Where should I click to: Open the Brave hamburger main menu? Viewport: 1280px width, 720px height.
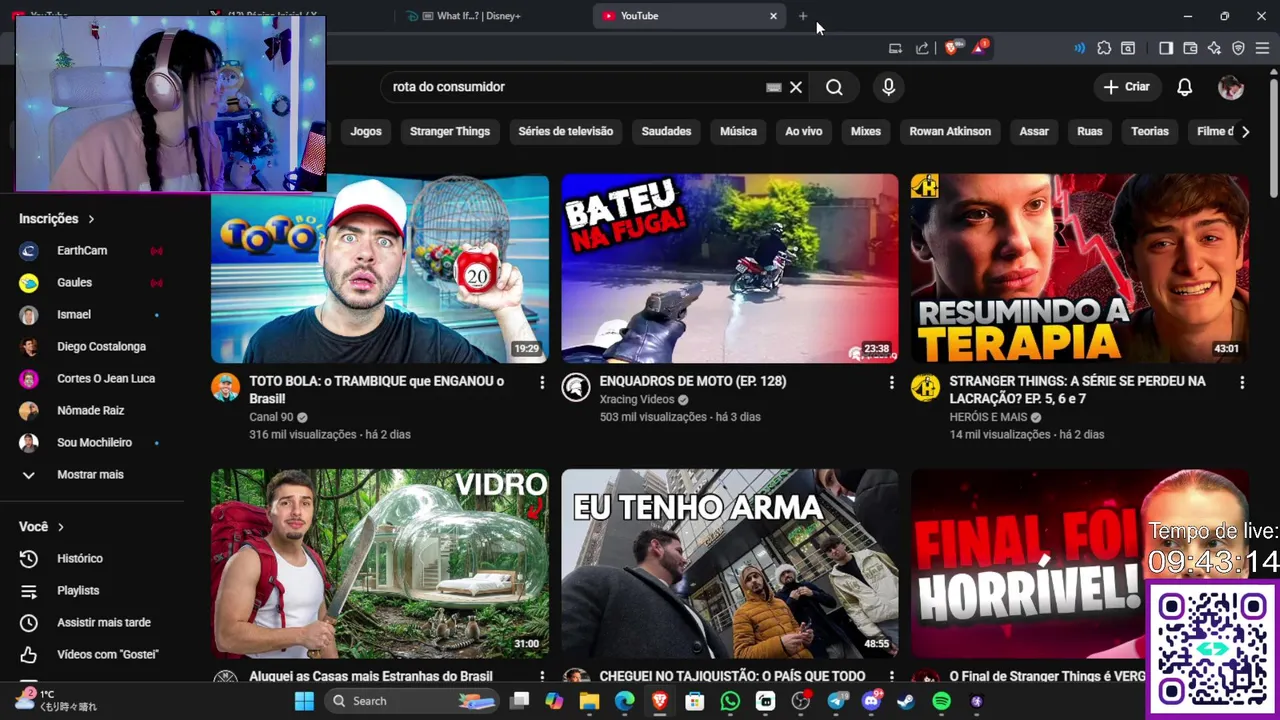(x=1262, y=48)
